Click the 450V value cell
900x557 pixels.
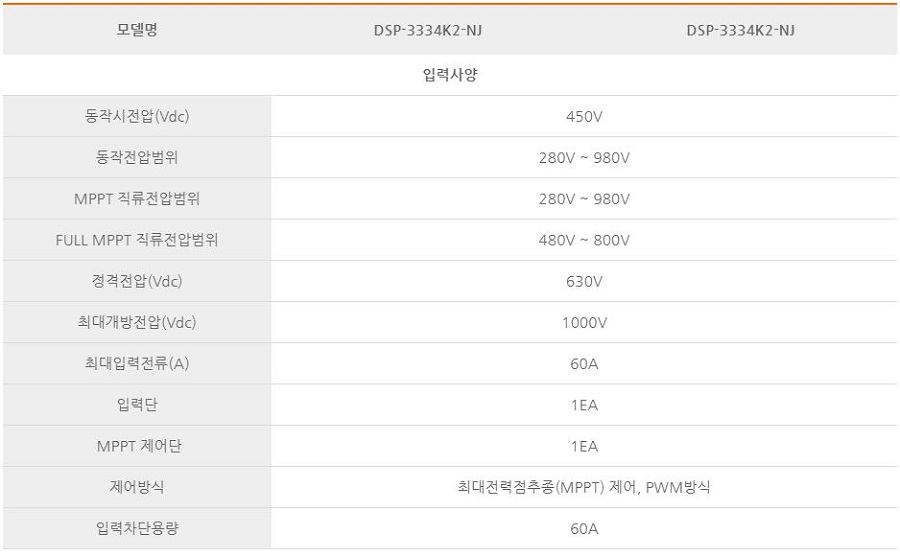[584, 116]
